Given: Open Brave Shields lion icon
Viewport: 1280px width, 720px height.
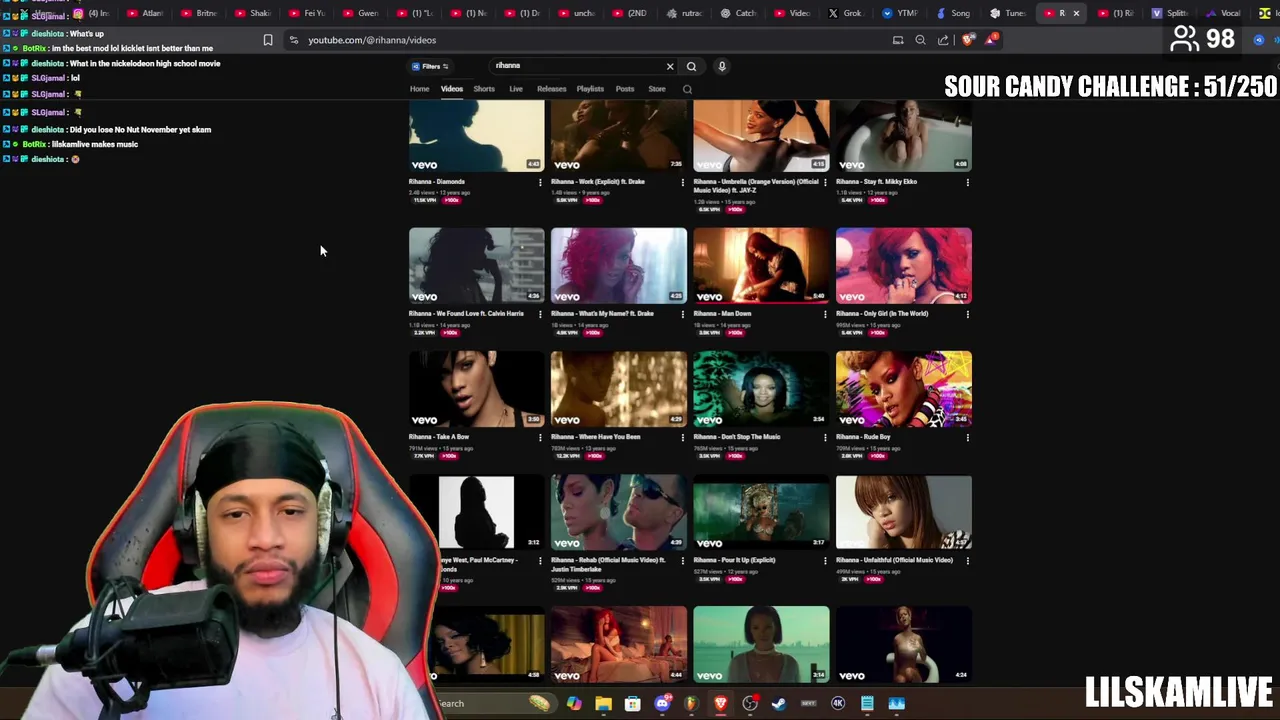Looking at the screenshot, I should pyautogui.click(x=968, y=40).
